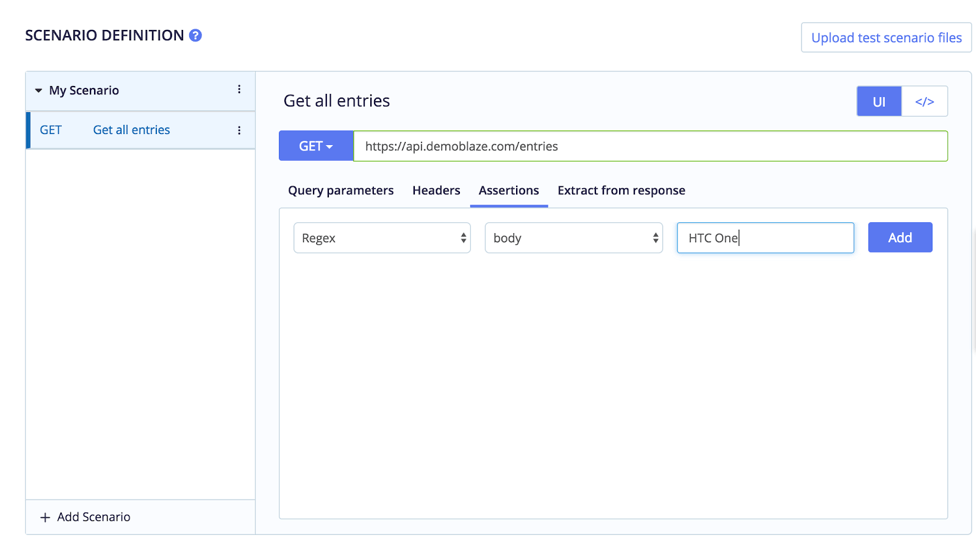Select the Get all entries request item
This screenshot has height=537, width=976.
[x=141, y=130]
